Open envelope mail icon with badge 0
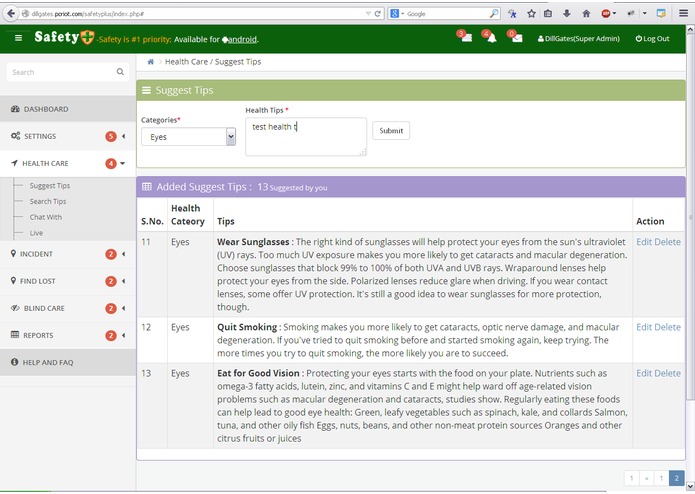This screenshot has width=695, height=494. click(x=515, y=37)
